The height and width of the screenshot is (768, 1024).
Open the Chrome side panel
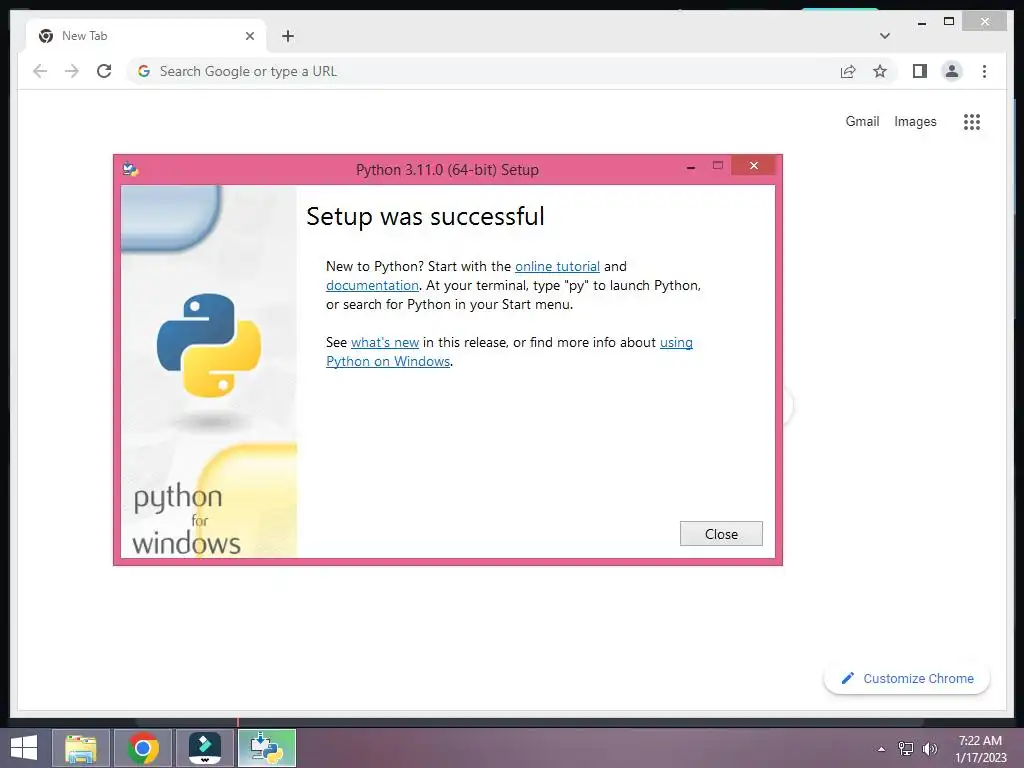(920, 71)
